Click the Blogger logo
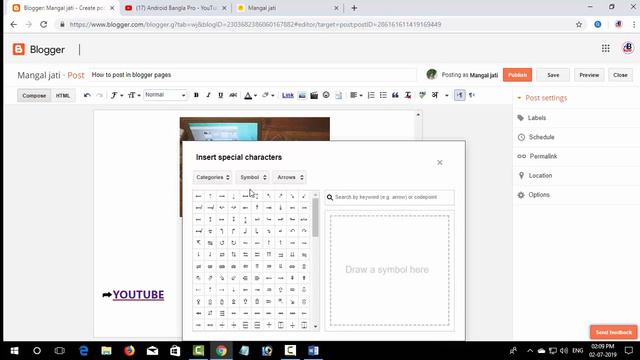Viewport: 640px width, 360px height. pyautogui.click(x=39, y=49)
